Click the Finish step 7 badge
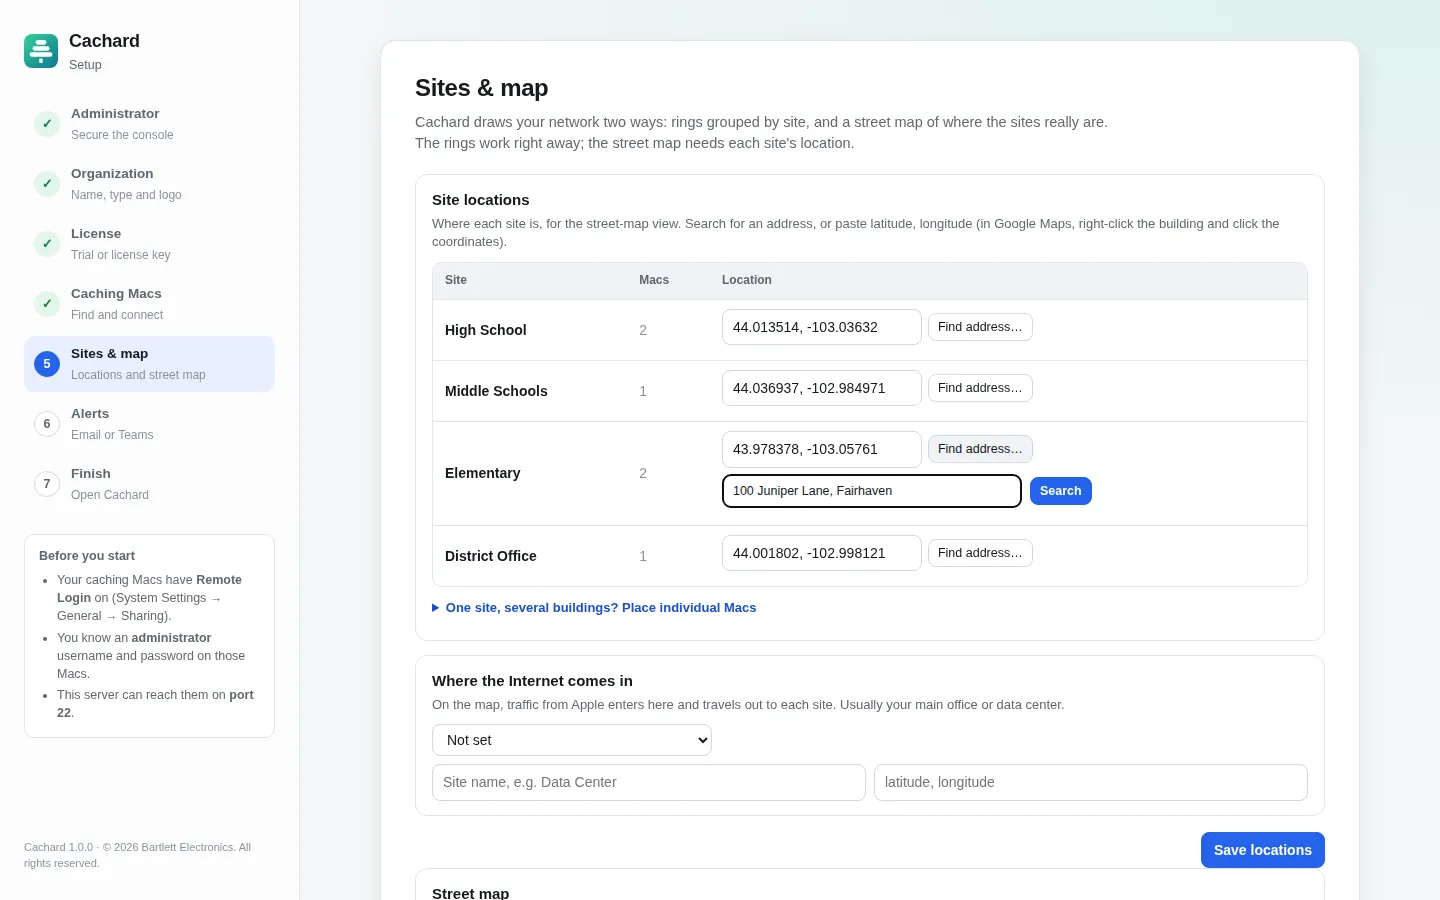The width and height of the screenshot is (1440, 900). (47, 484)
